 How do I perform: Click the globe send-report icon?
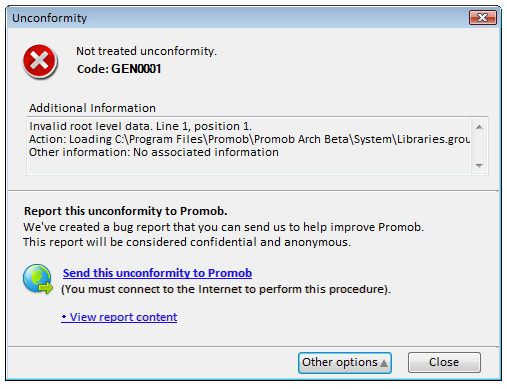[38, 279]
